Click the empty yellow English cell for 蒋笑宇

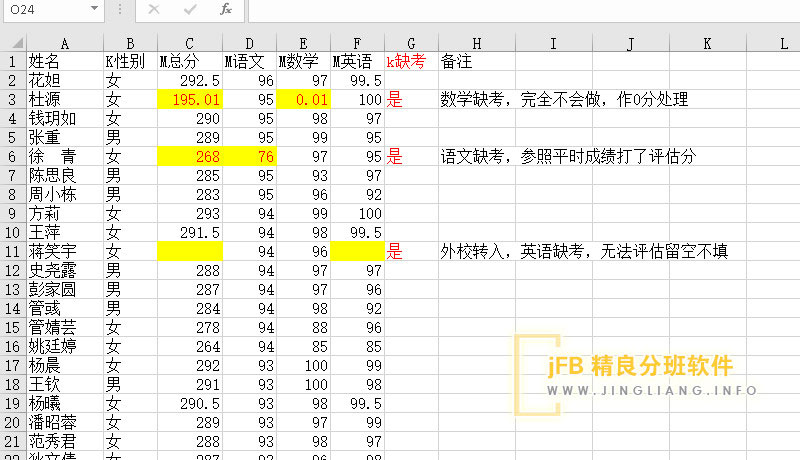pyautogui.click(x=357, y=251)
